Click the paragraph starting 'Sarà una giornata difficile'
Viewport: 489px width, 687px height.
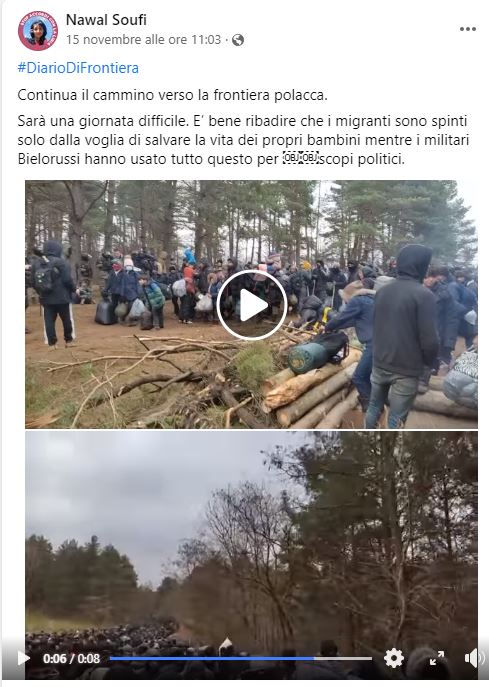coord(243,140)
